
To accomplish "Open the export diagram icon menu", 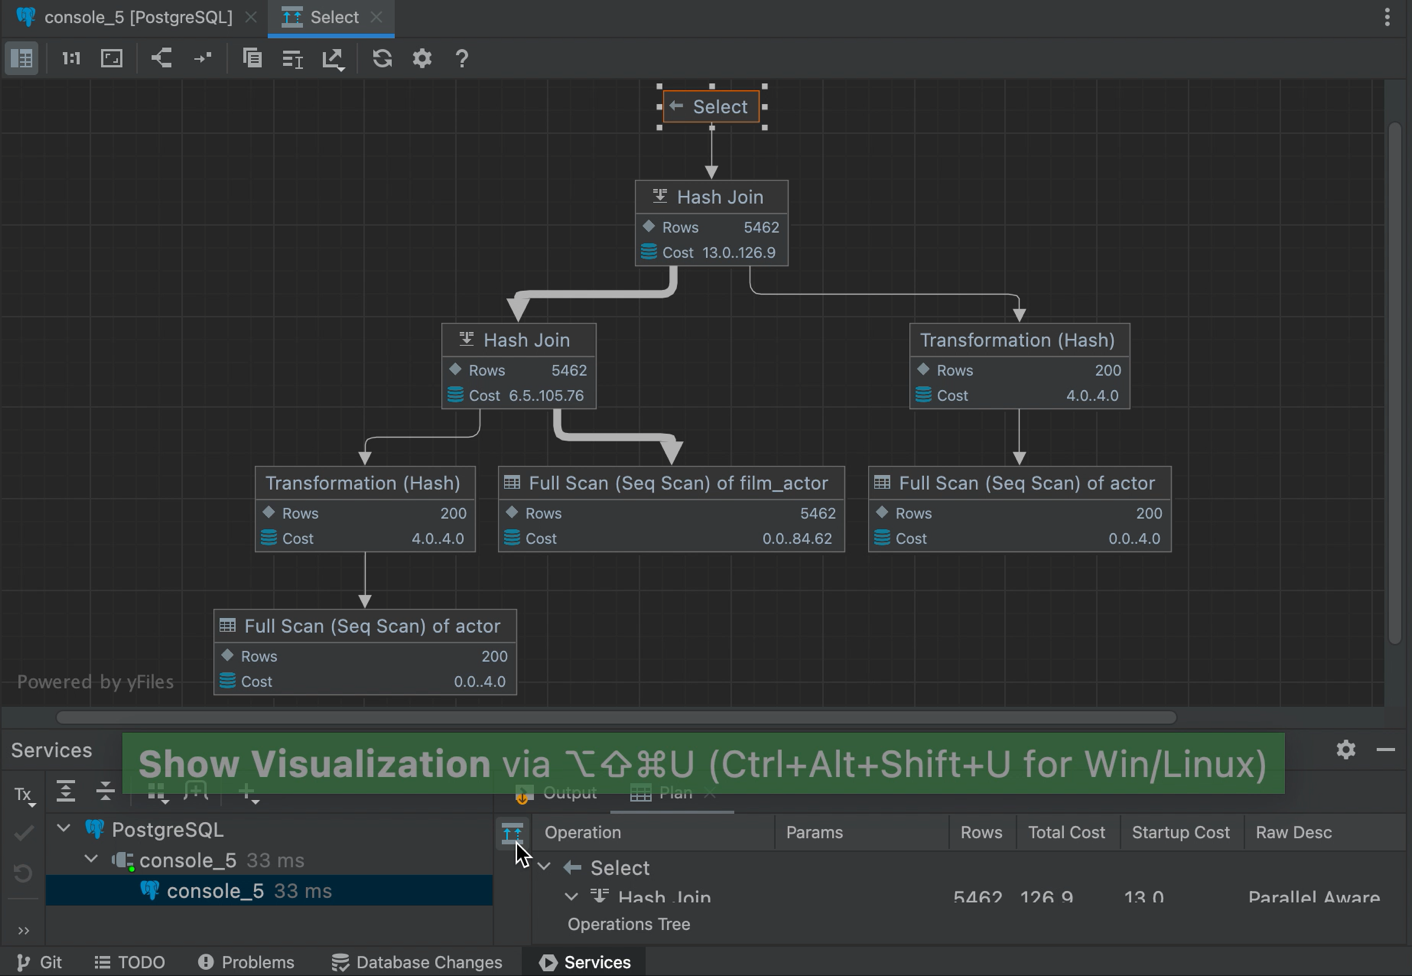I will click(x=333, y=59).
